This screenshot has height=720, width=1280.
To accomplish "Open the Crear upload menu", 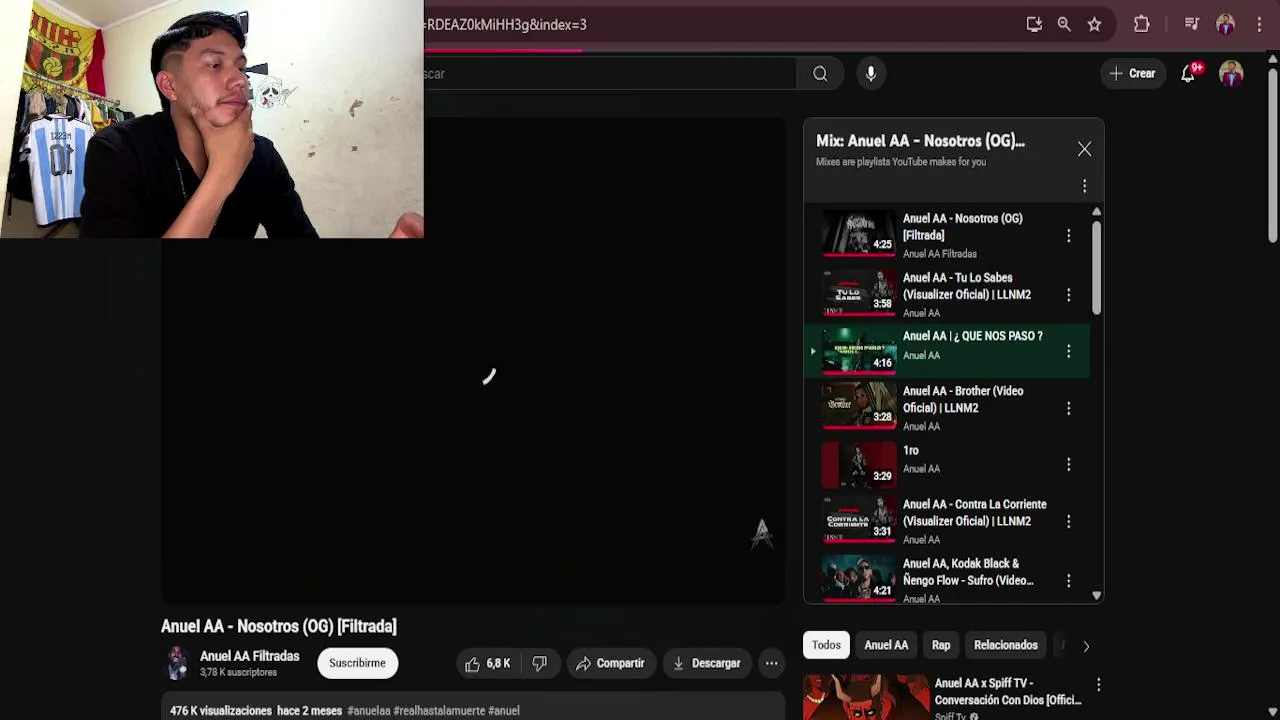I will [1132, 73].
